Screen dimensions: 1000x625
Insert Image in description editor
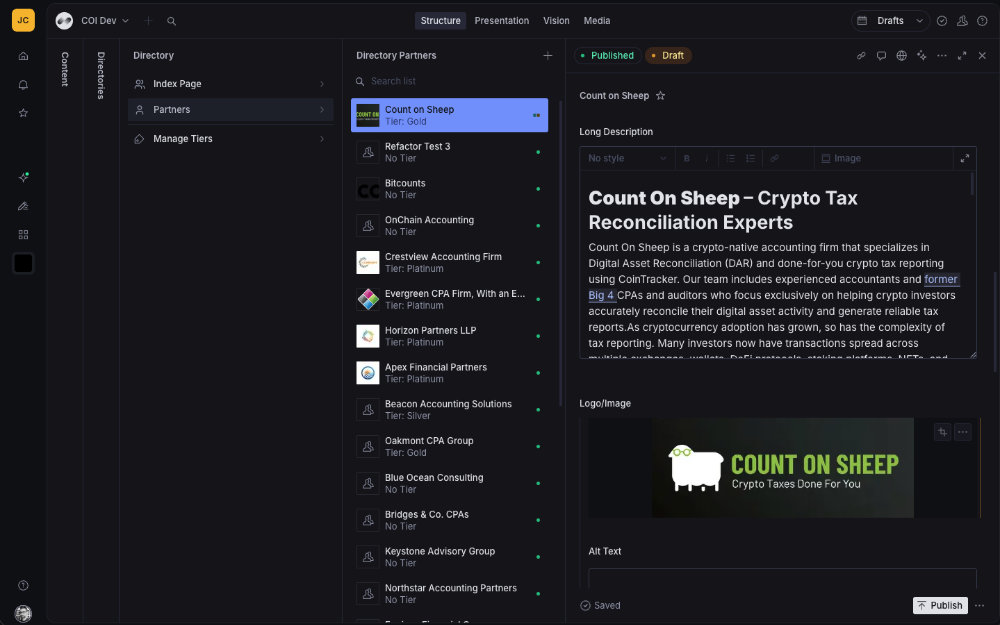pyautogui.click(x=841, y=158)
